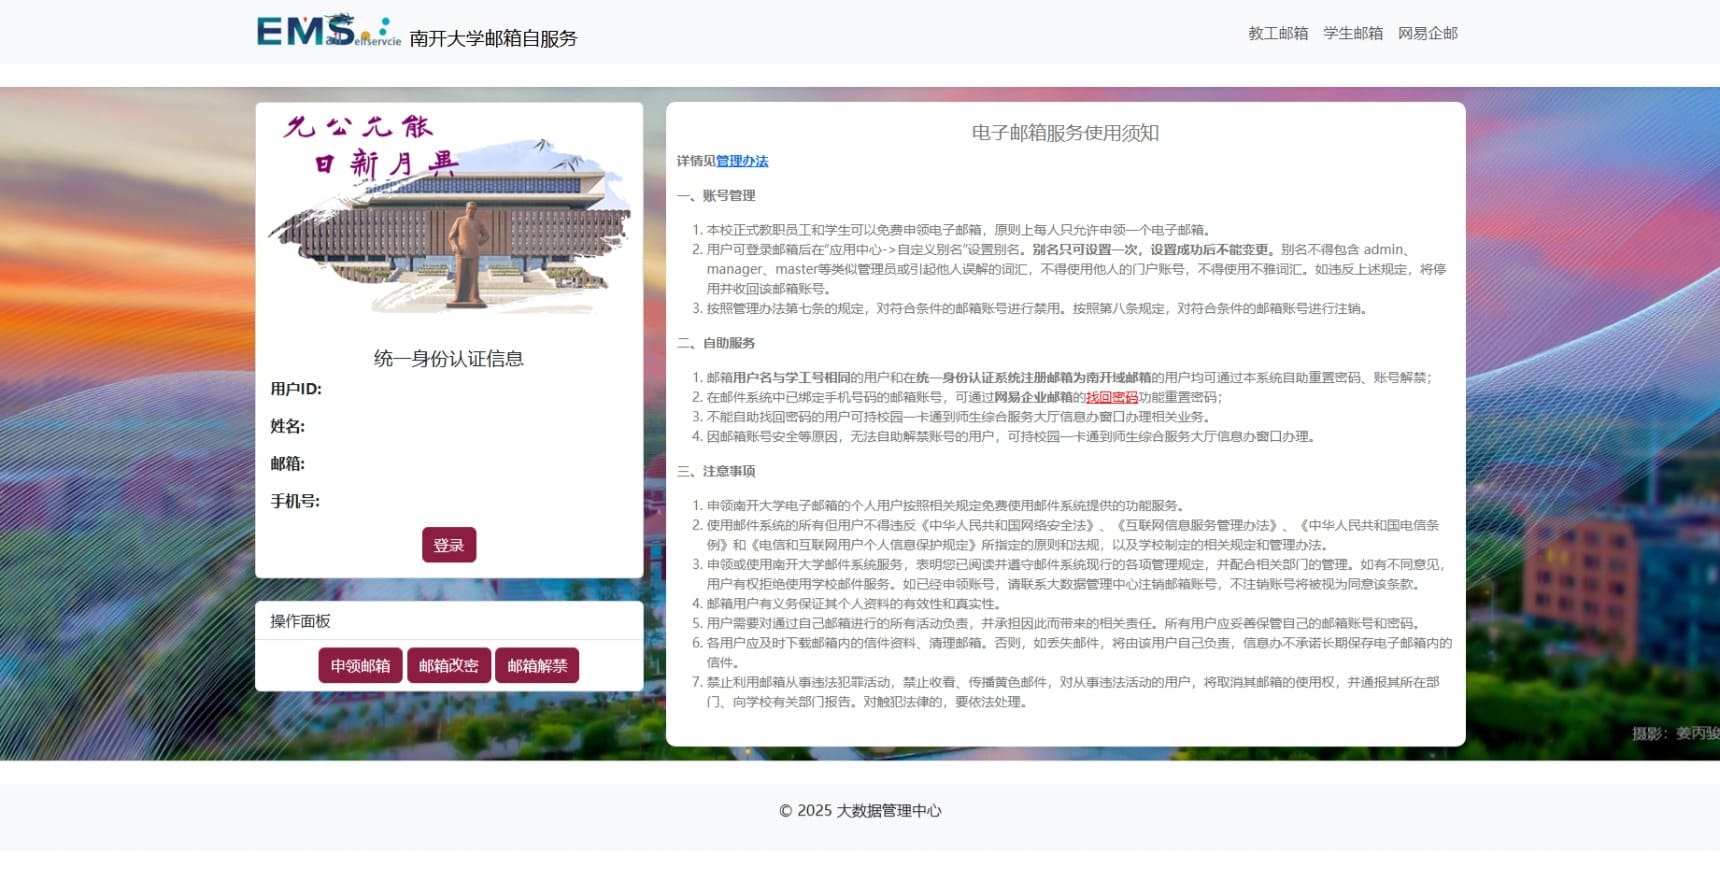Click the 邮箱改密 button

449,665
